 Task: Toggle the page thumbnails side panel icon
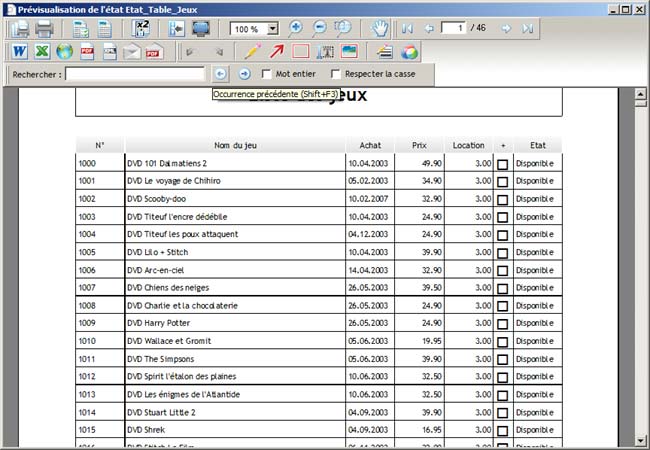[x=176, y=29]
